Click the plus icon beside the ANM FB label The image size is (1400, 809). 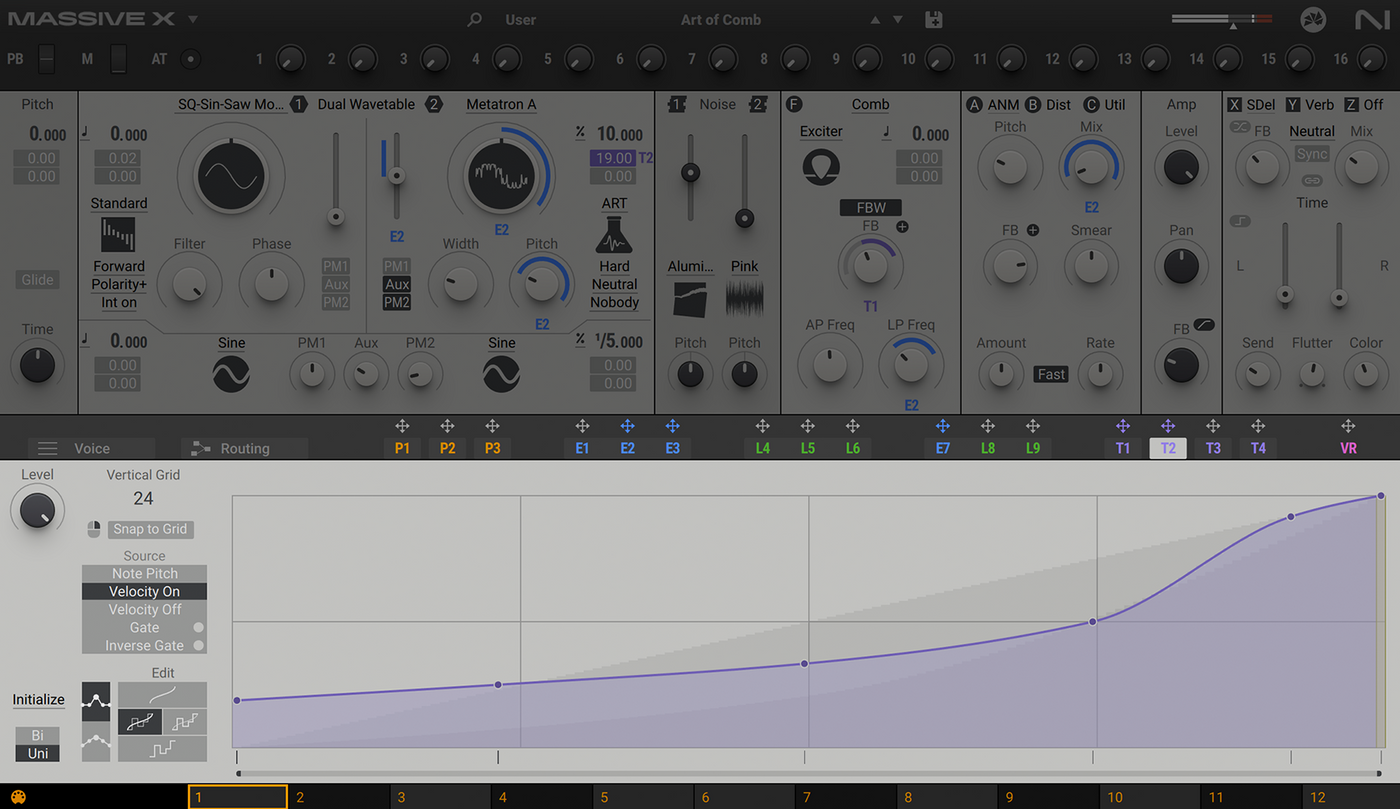(x=1033, y=230)
